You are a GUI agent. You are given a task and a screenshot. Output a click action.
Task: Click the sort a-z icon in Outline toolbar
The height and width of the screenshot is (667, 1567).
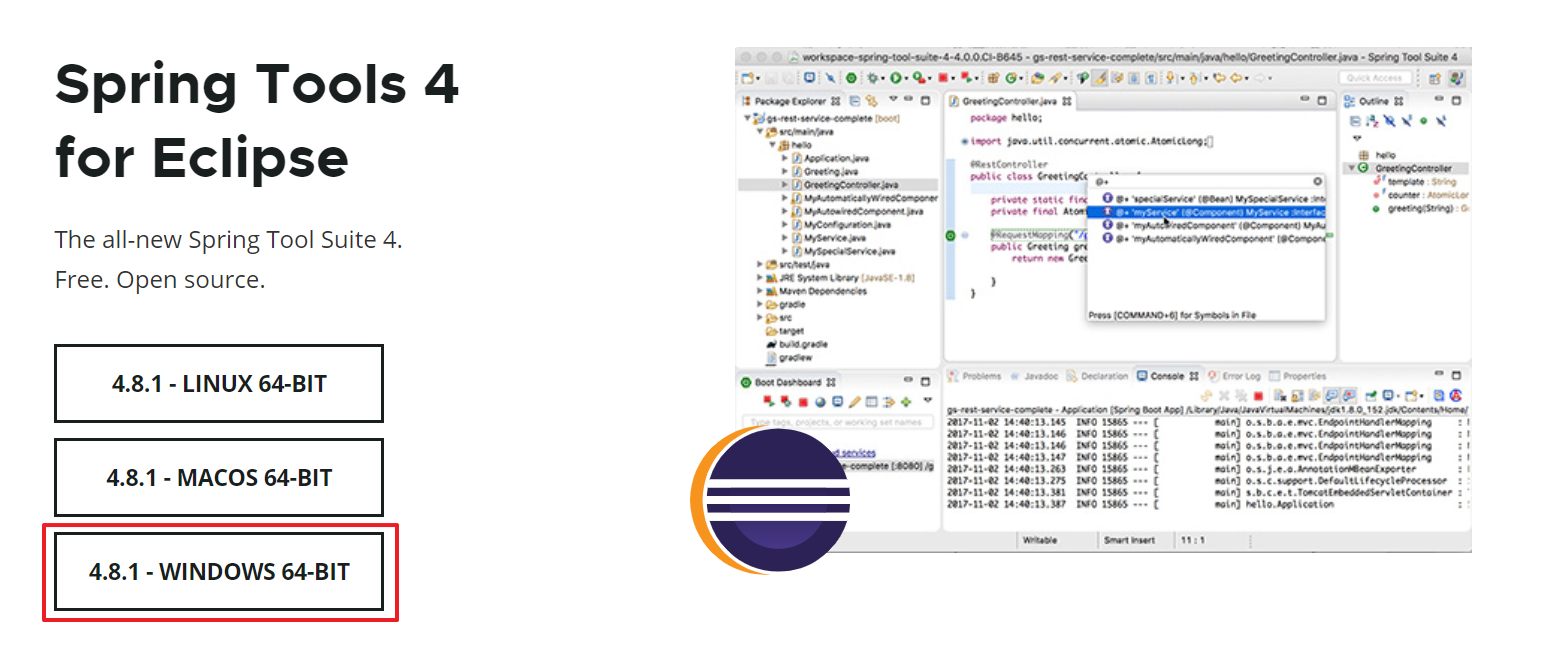tap(1372, 121)
